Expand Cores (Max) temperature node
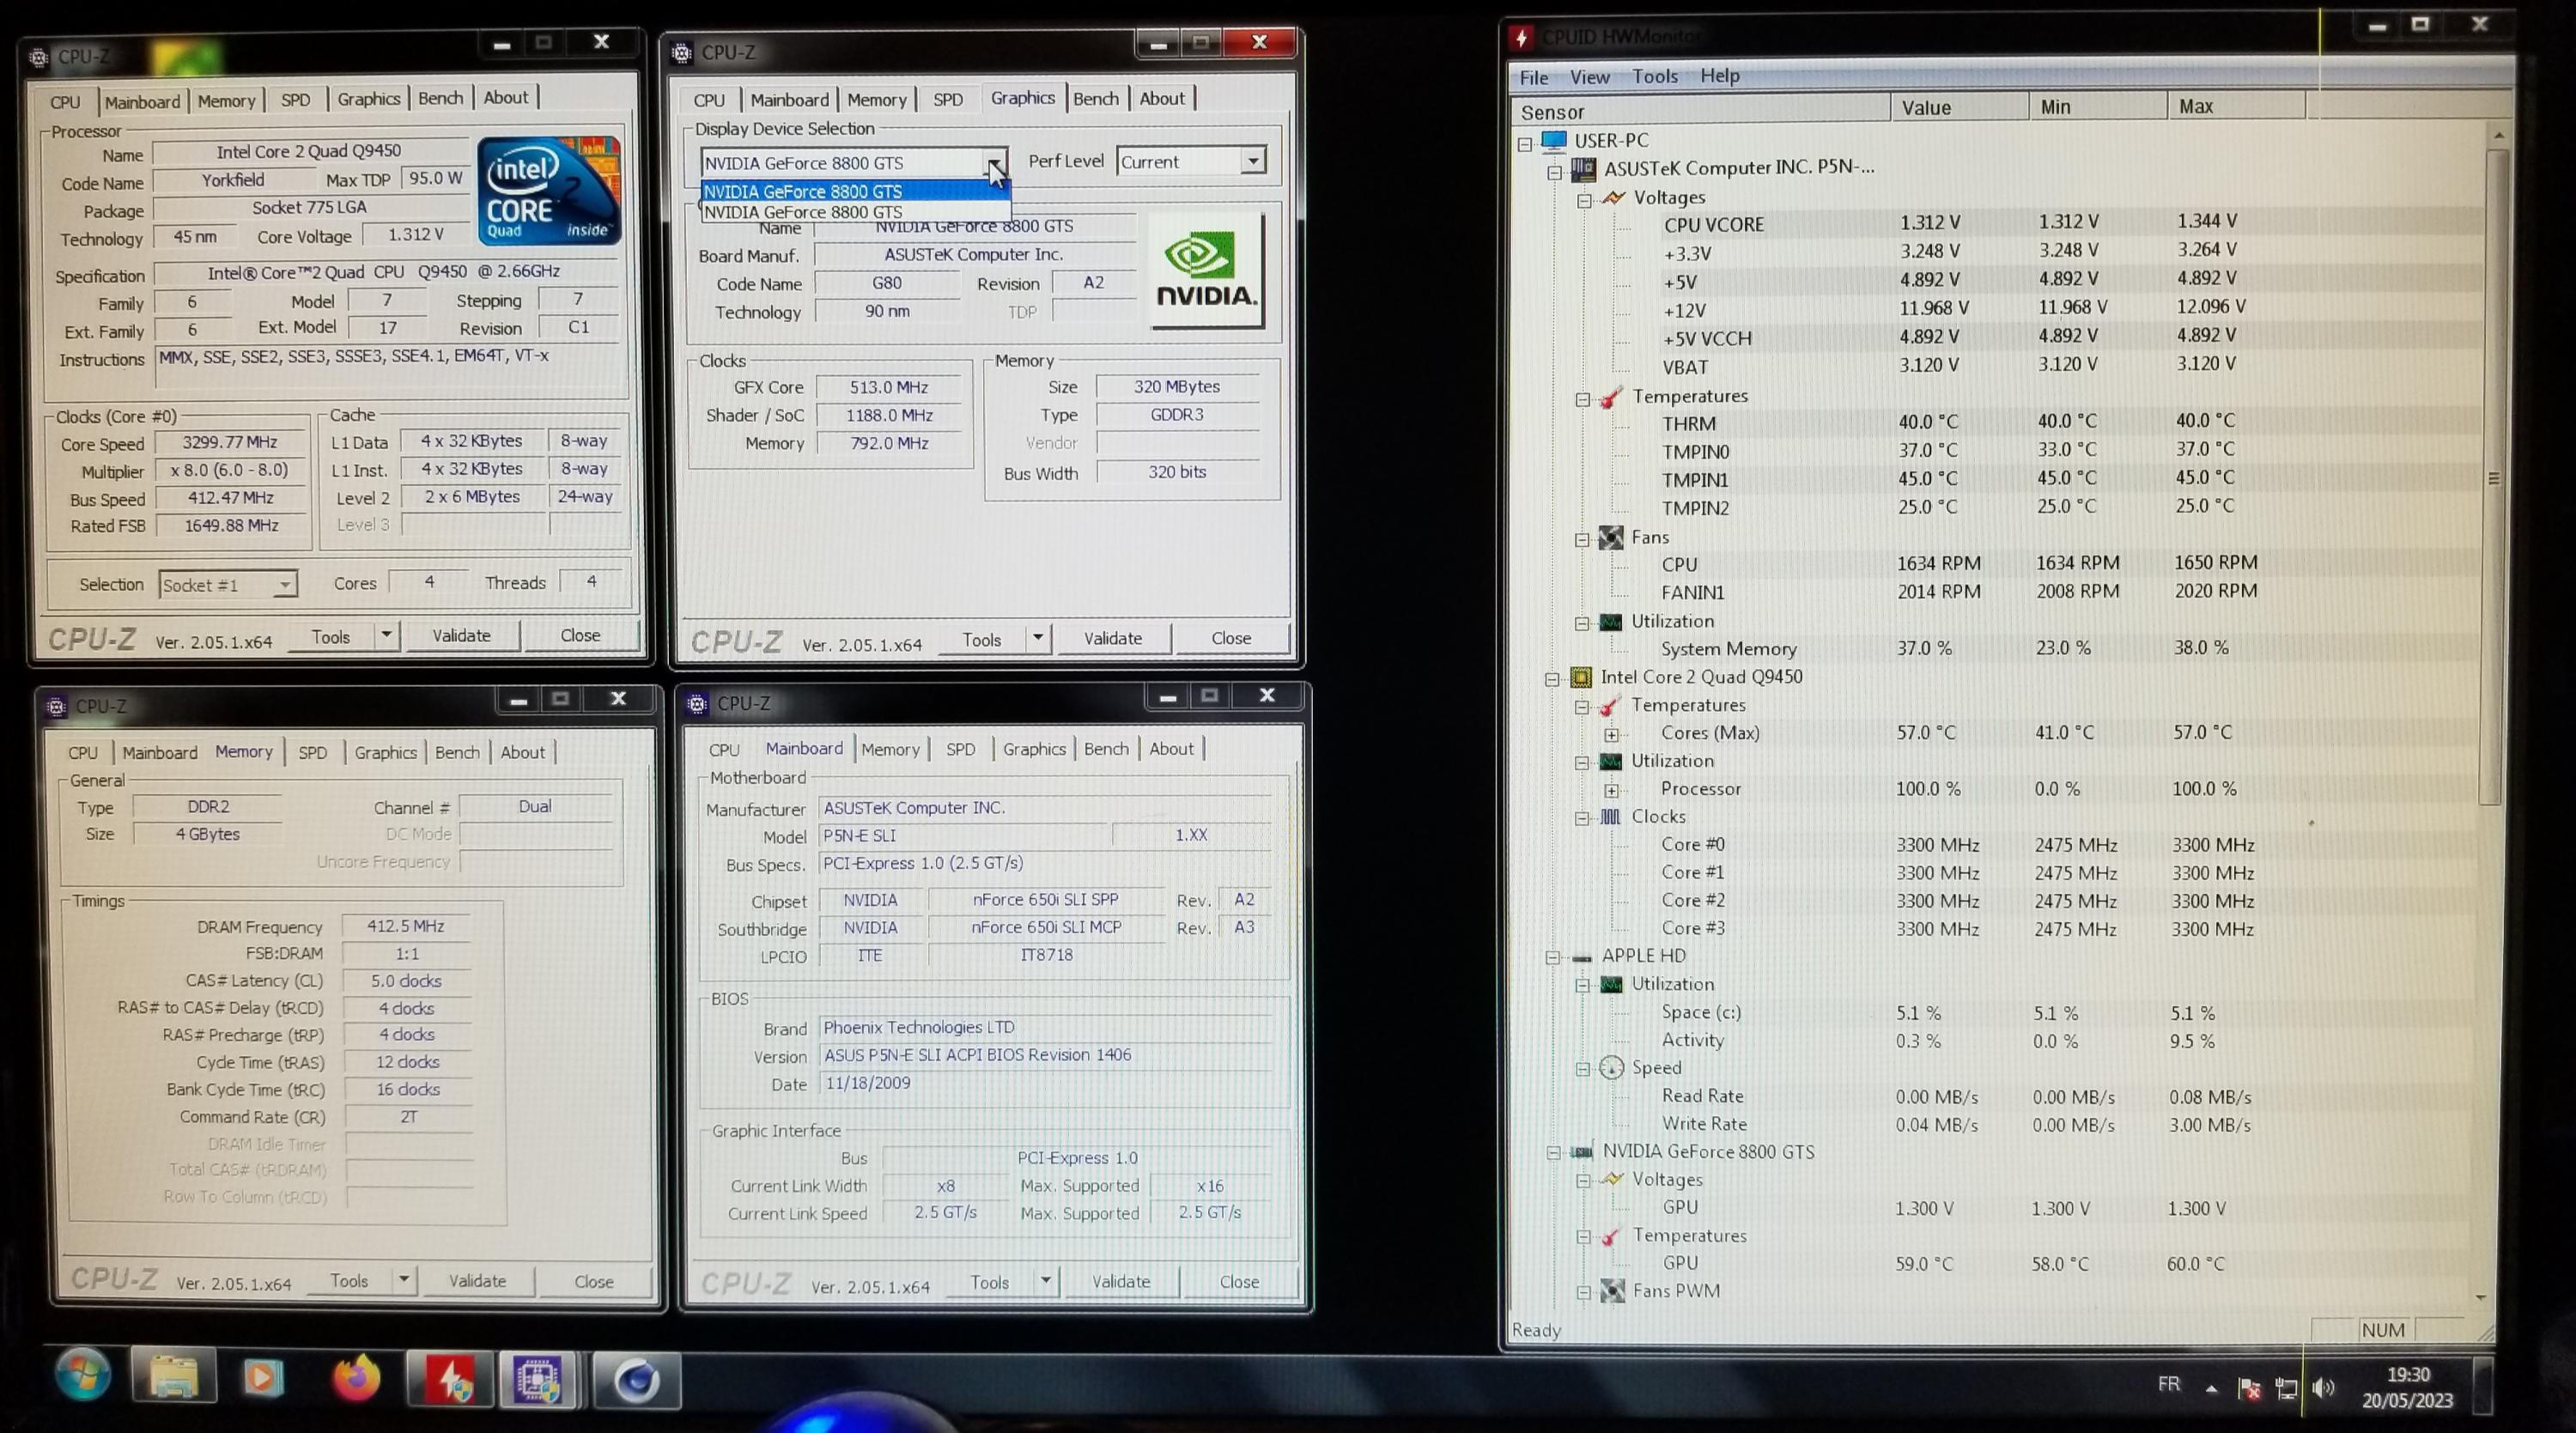The height and width of the screenshot is (1433, 2576). (1612, 735)
